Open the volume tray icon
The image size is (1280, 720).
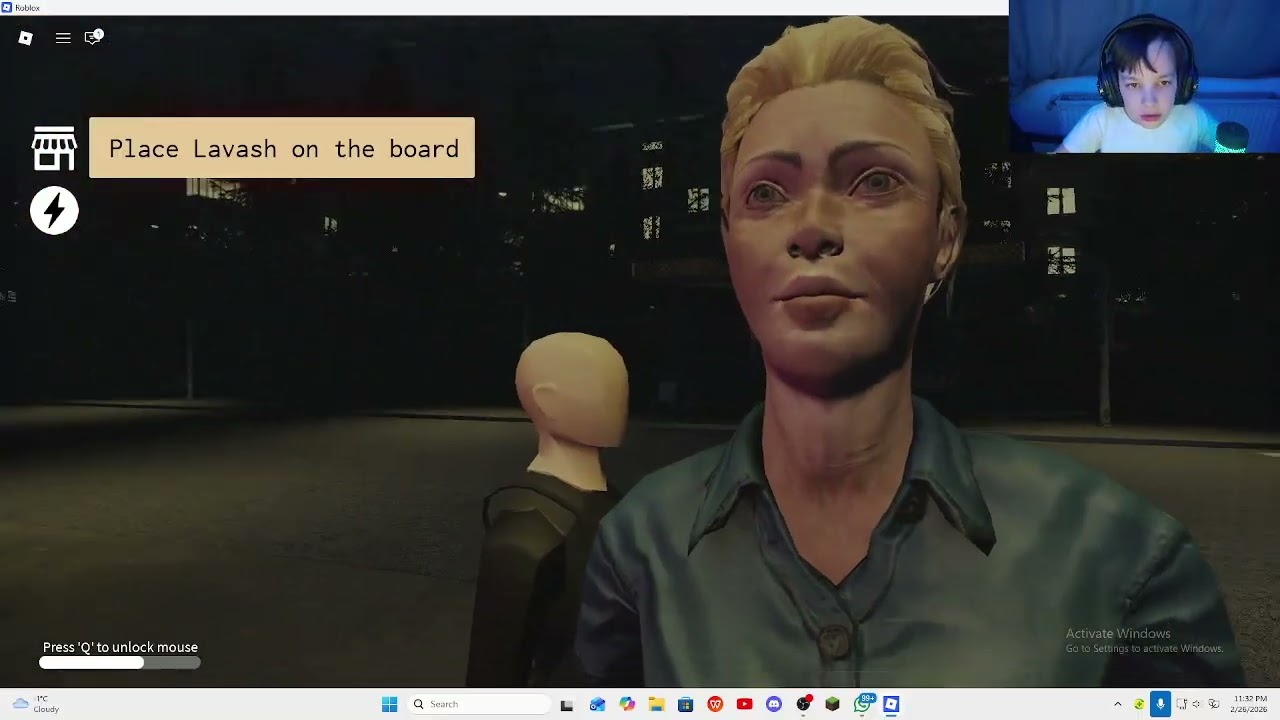coord(1197,704)
